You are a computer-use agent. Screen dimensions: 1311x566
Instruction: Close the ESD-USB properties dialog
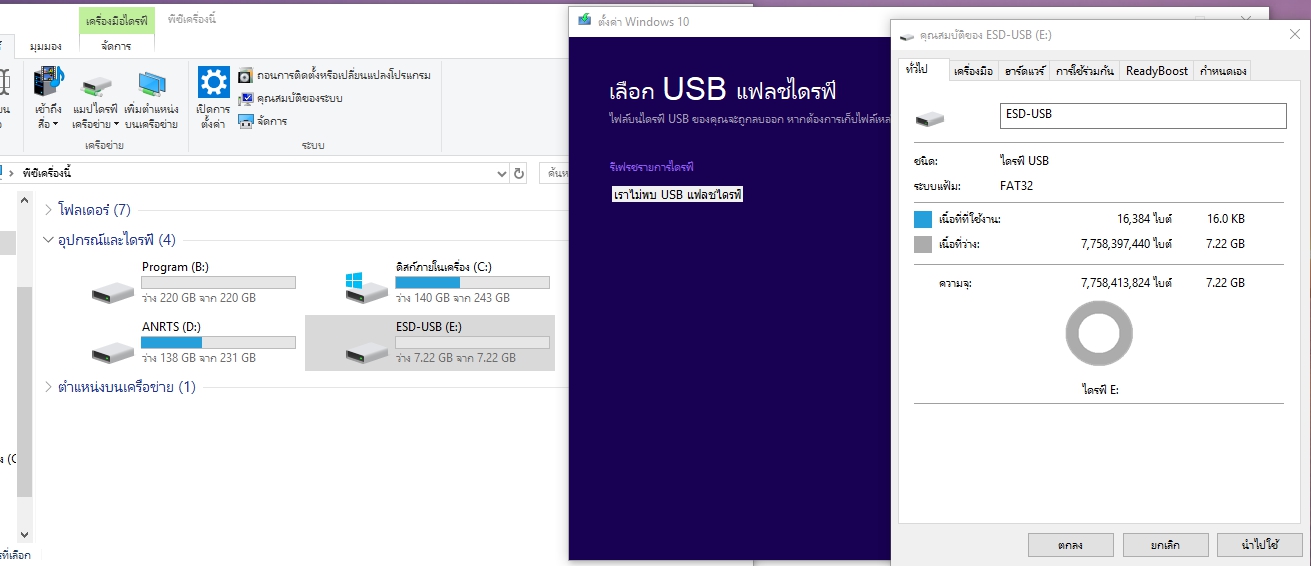[x=1294, y=34]
